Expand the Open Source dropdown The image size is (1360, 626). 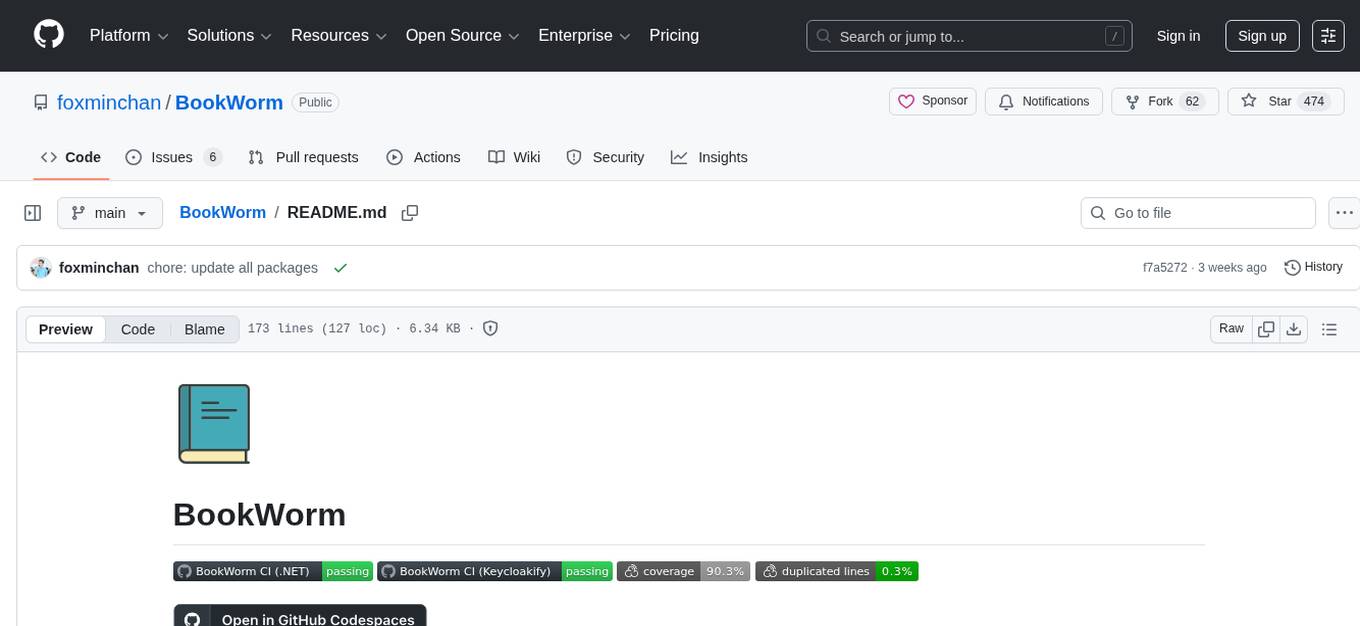(x=462, y=36)
